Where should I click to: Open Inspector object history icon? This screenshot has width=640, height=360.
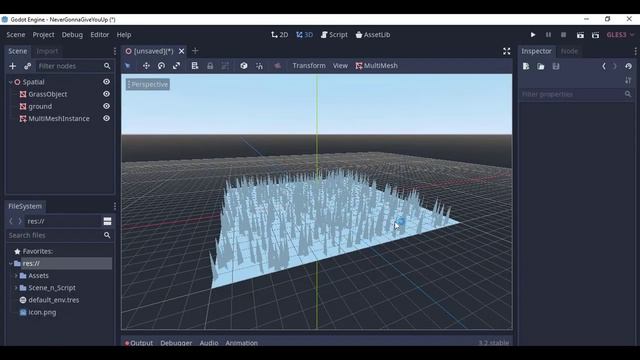click(x=628, y=66)
